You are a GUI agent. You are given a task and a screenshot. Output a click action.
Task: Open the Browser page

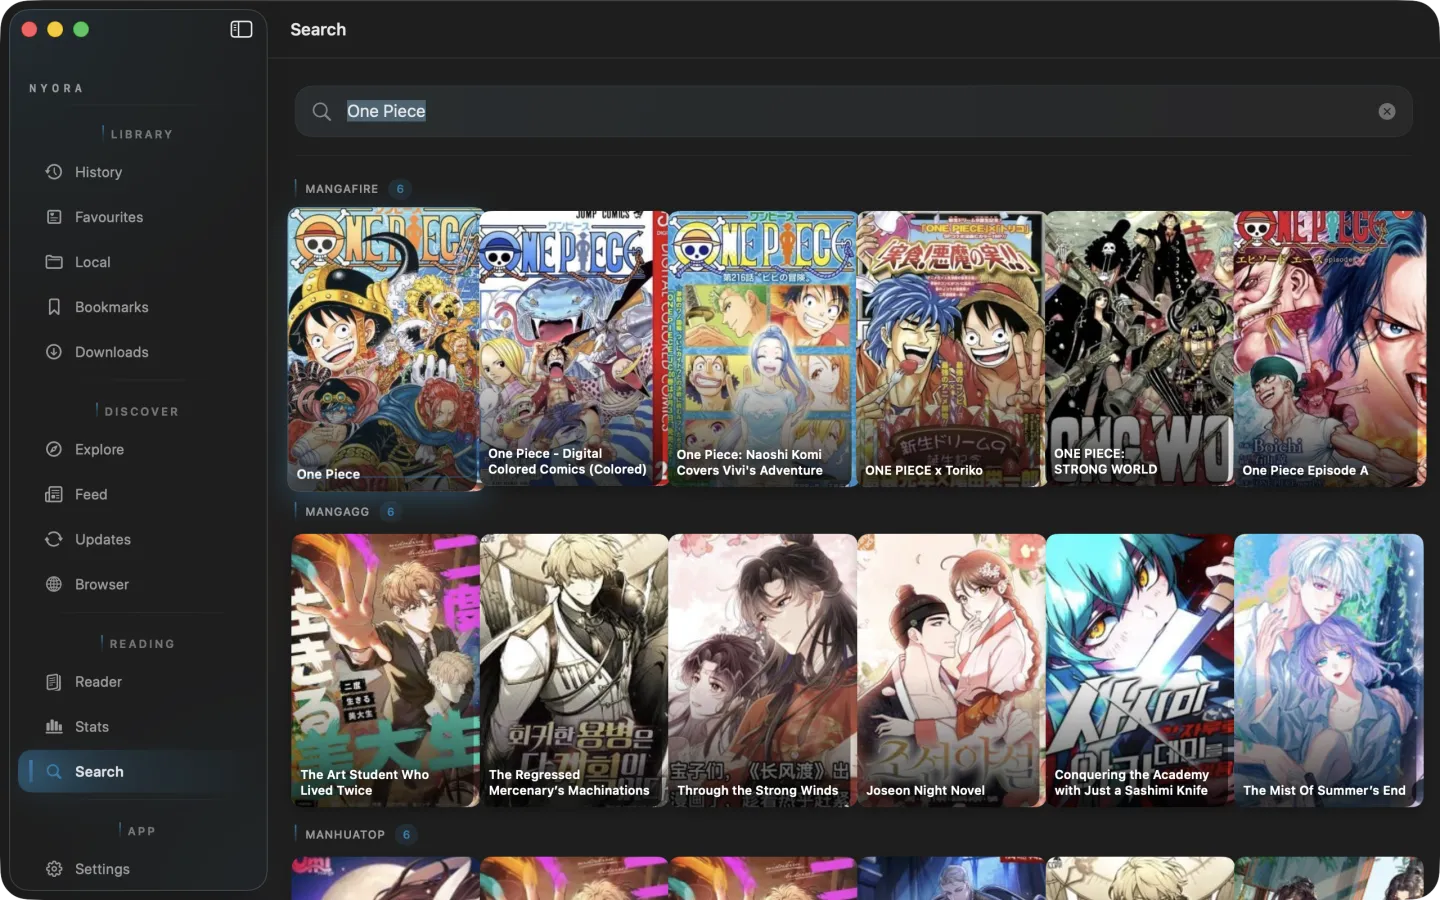pos(135,584)
